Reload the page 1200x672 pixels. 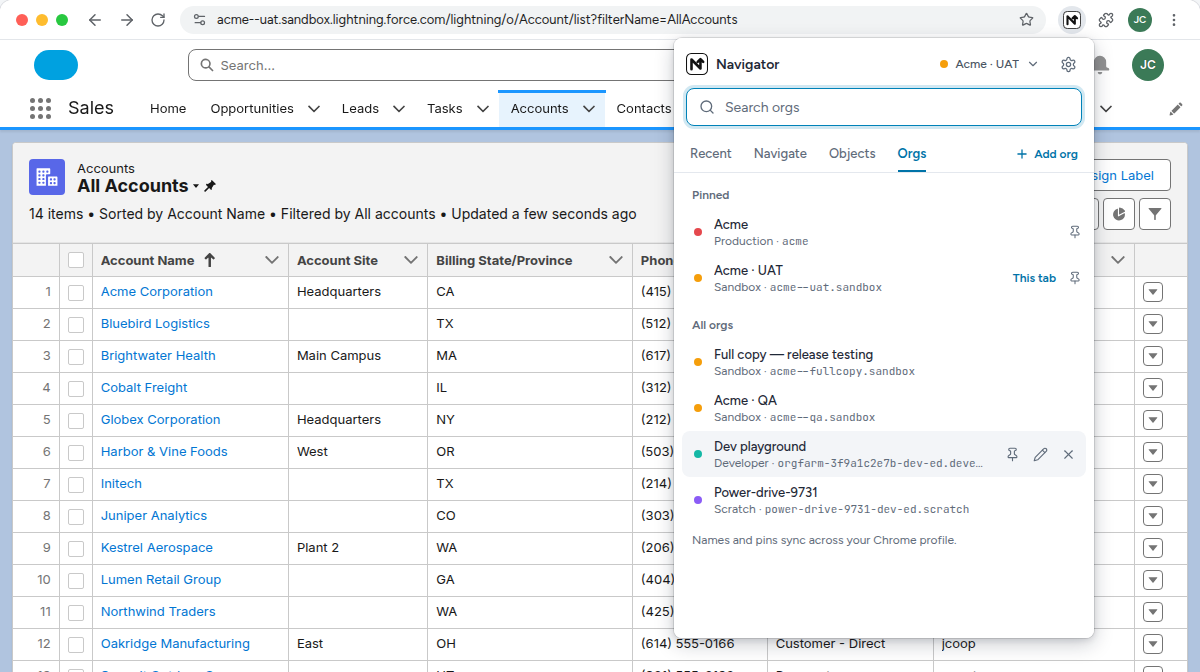coord(158,20)
